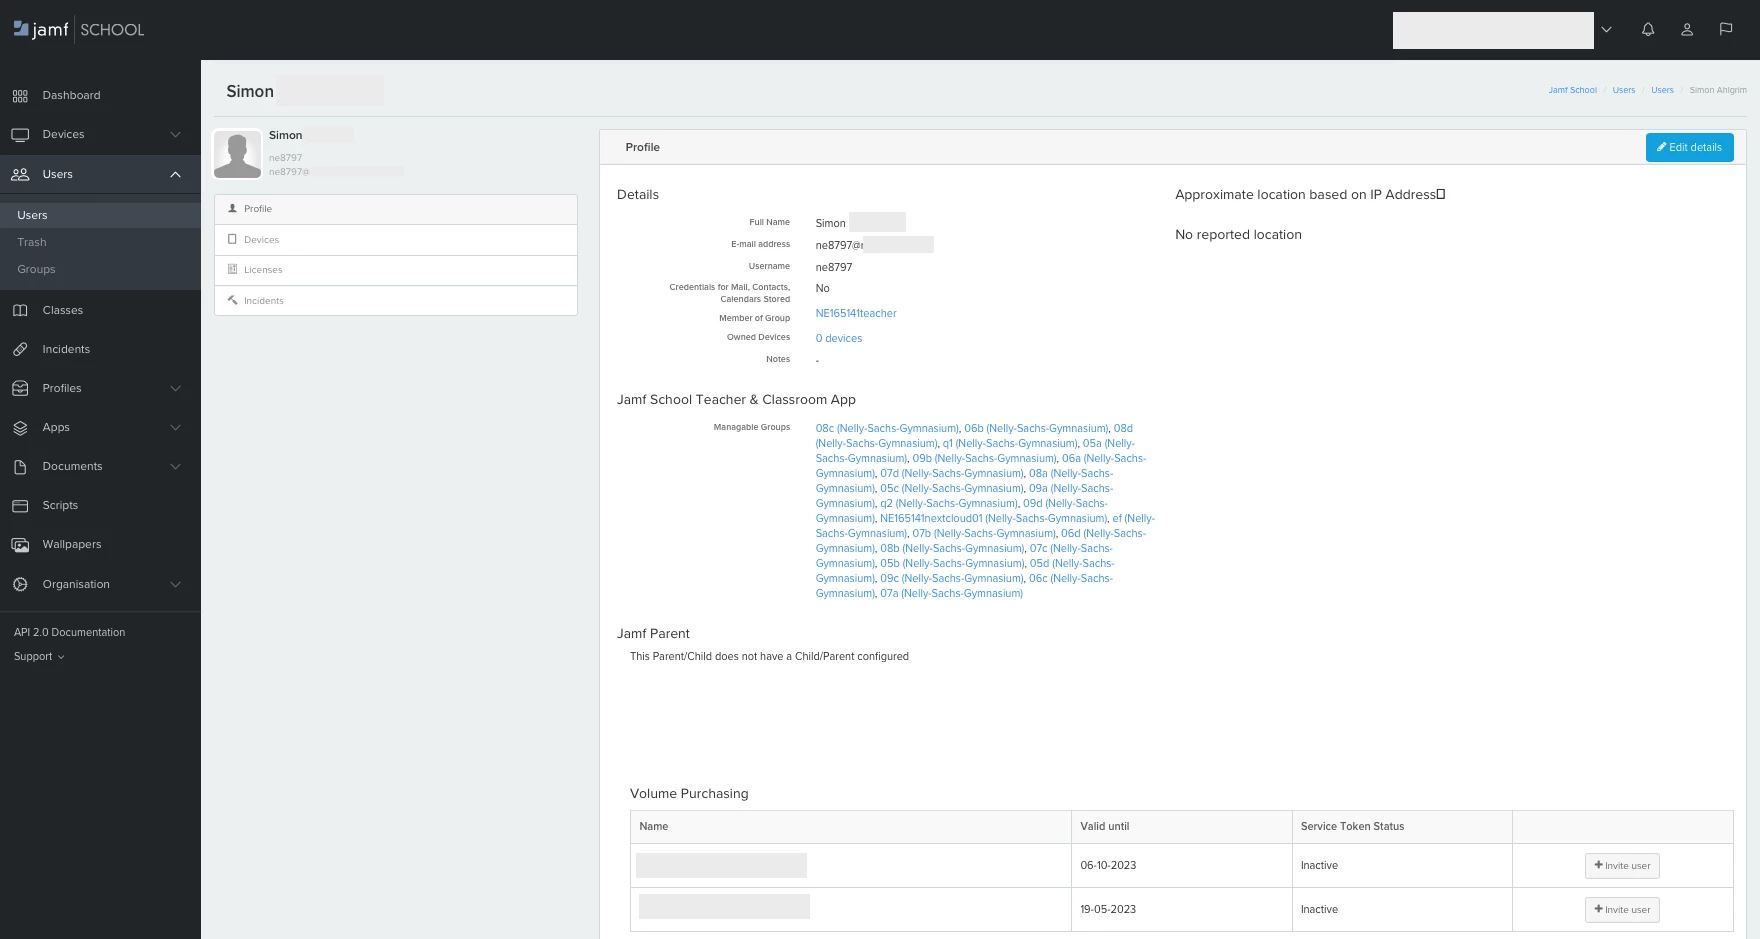Click the info icon beside IP Address heading
This screenshot has width=1760, height=939.
coord(1441,194)
